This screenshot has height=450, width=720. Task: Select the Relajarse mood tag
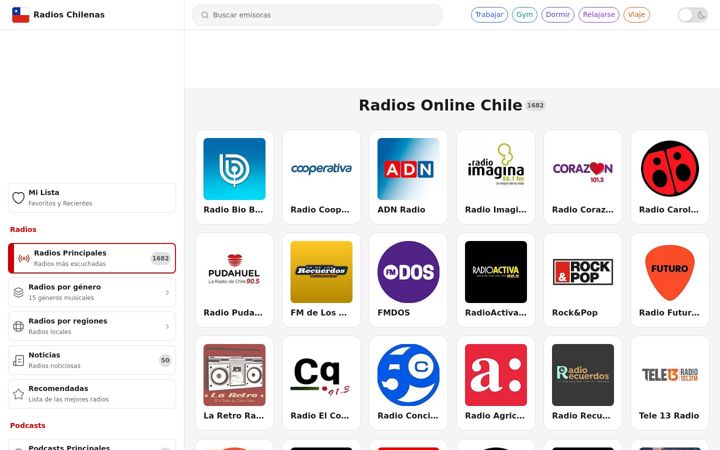(599, 15)
